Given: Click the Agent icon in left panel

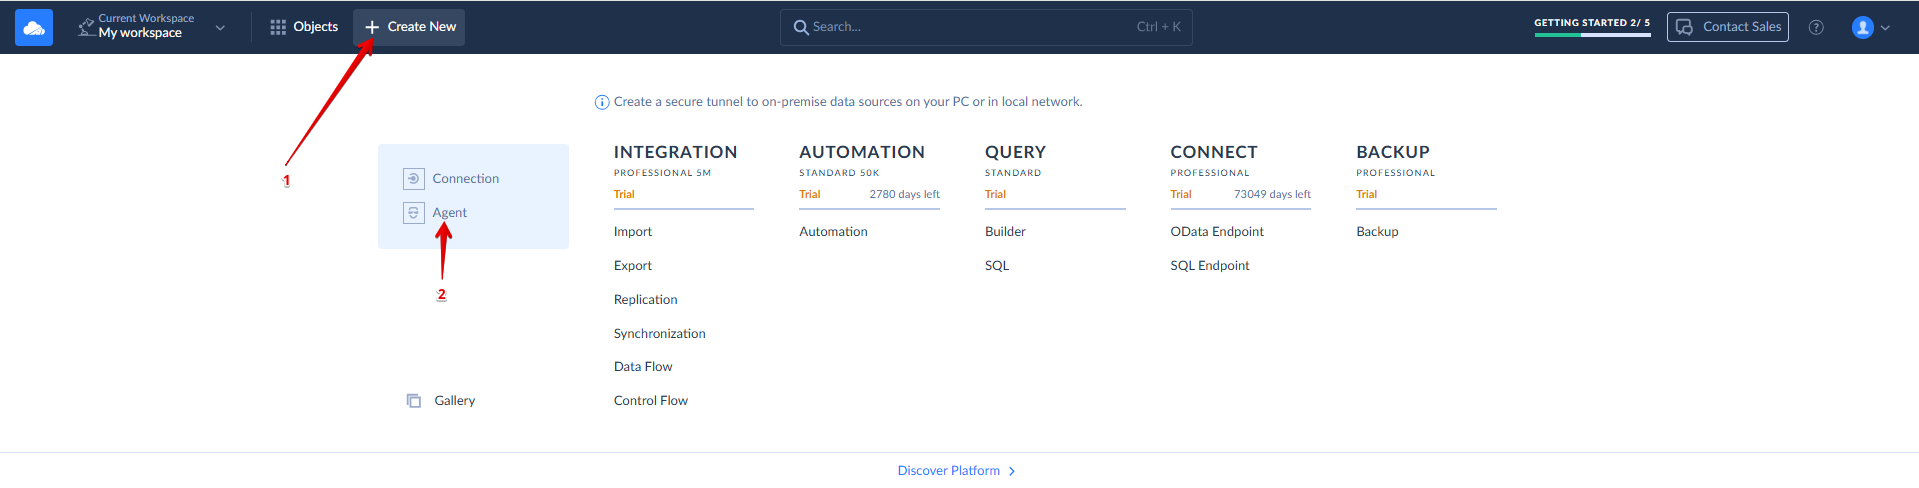Looking at the screenshot, I should click(x=413, y=213).
